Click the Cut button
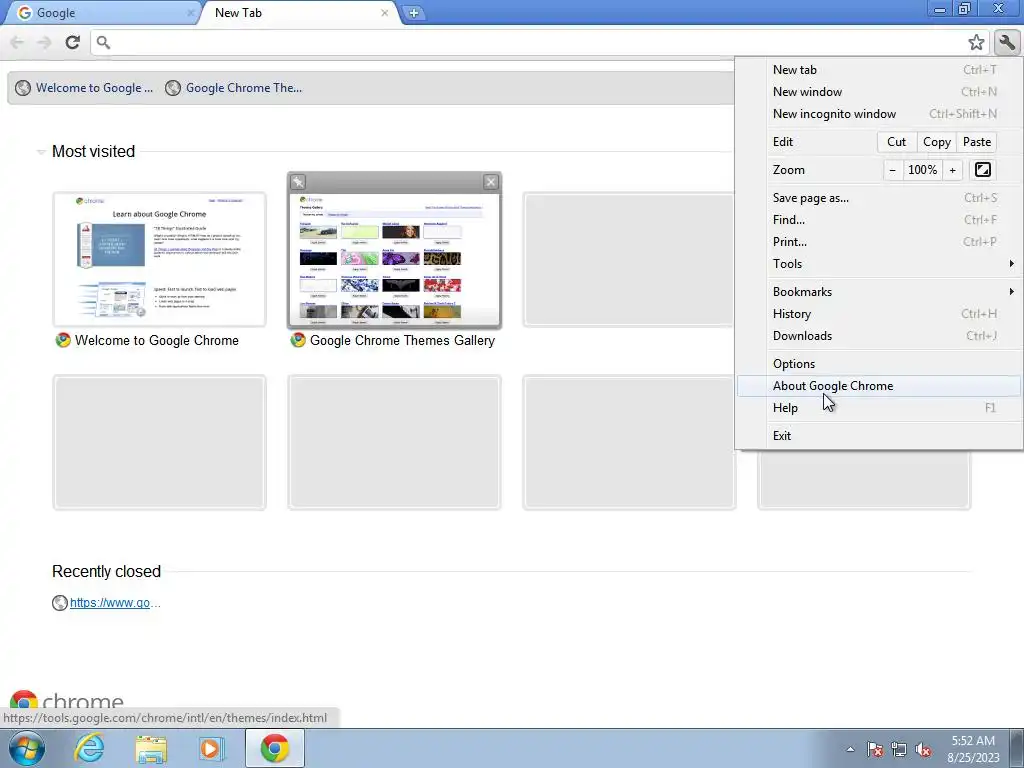 [x=896, y=142]
